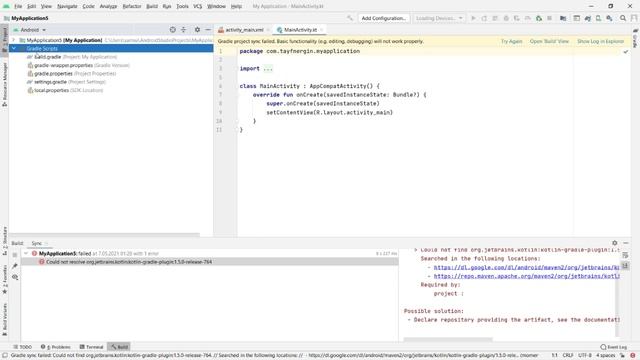Click Add Configuration button
The height and width of the screenshot is (360, 640).
pyautogui.click(x=384, y=18)
